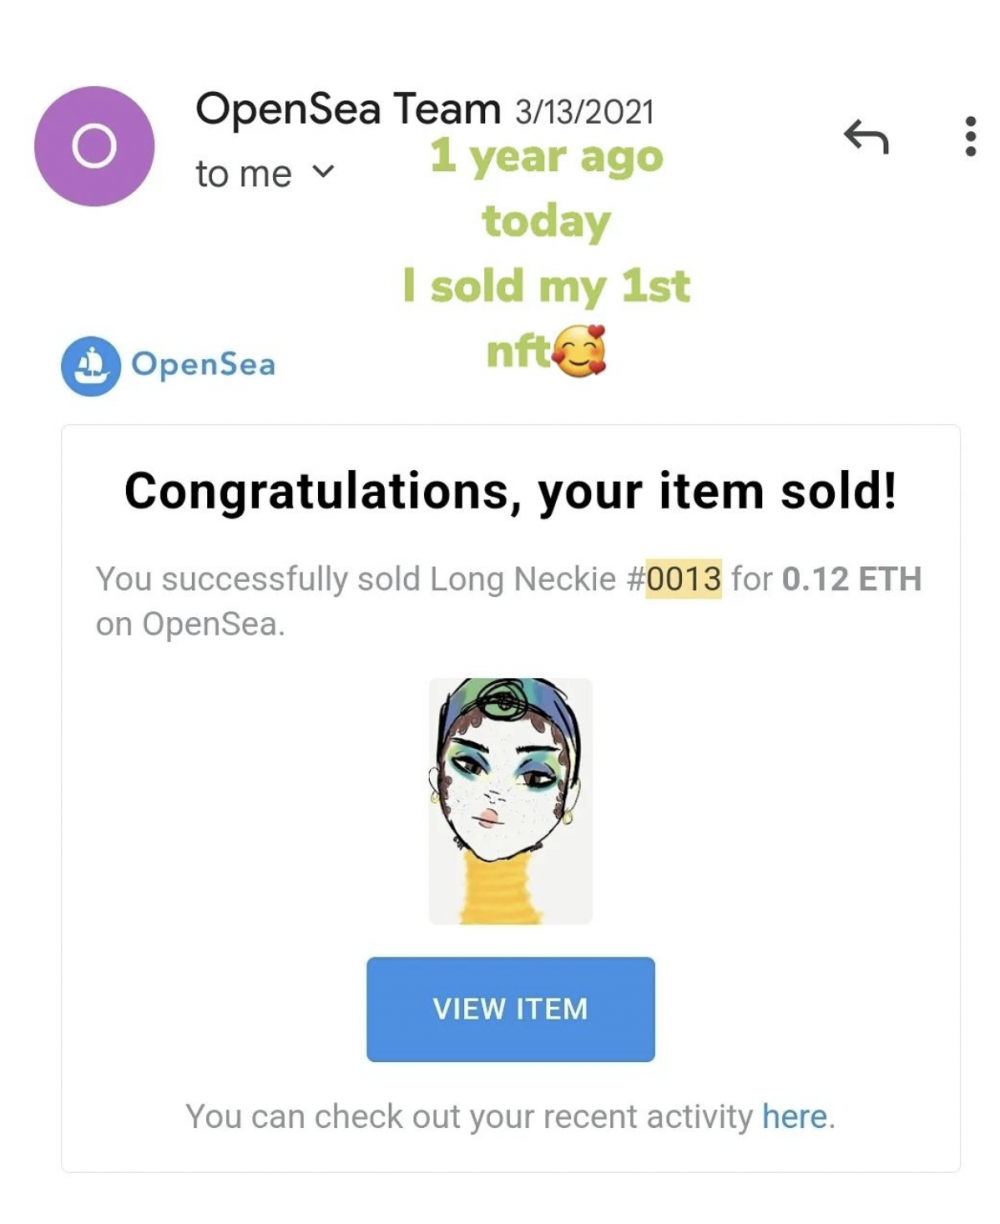Click the OpenSea Team sender name
This screenshot has width=1000, height=1224.
tap(347, 109)
